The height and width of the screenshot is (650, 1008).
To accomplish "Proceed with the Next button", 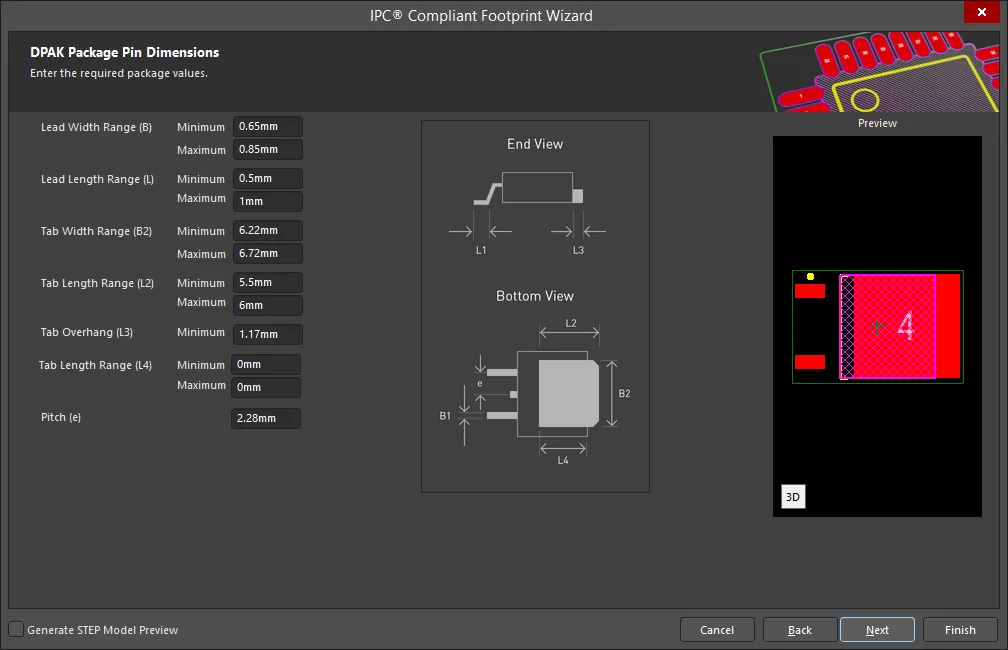I will pos(877,630).
